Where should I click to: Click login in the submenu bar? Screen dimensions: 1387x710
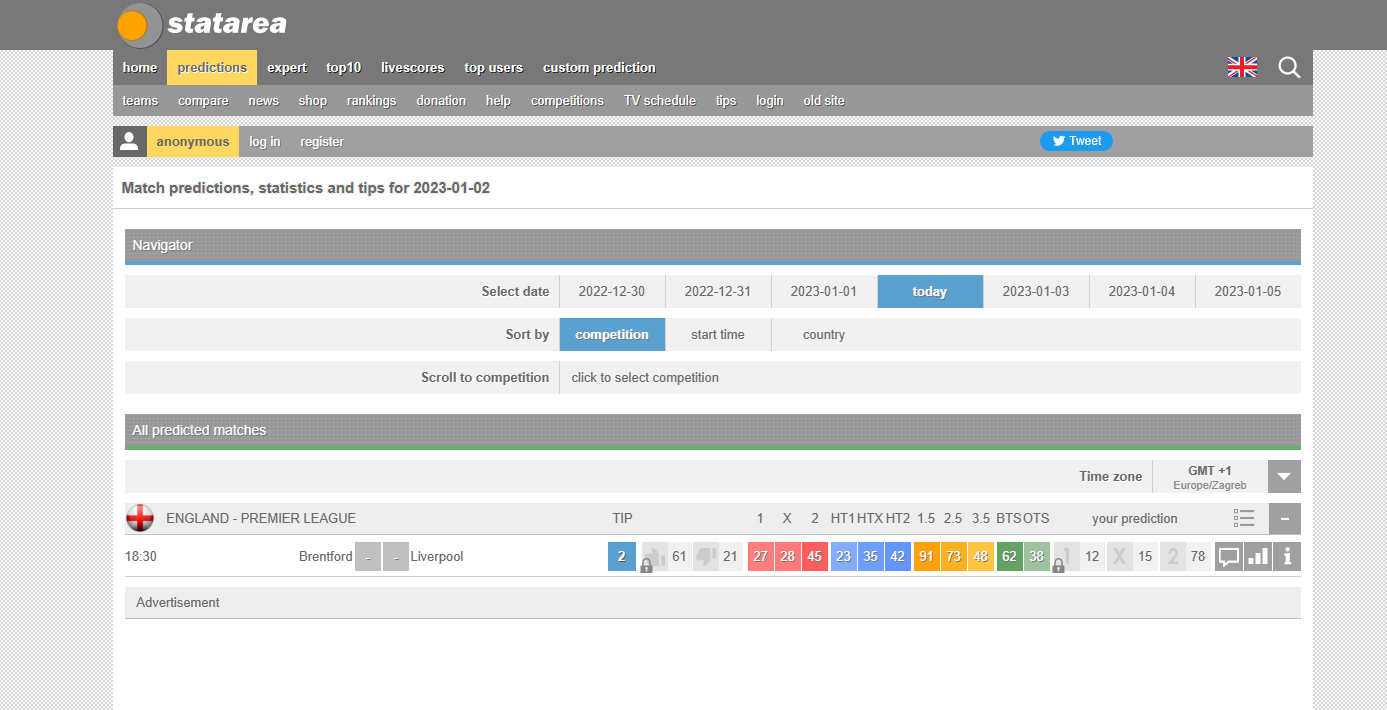[x=770, y=100]
